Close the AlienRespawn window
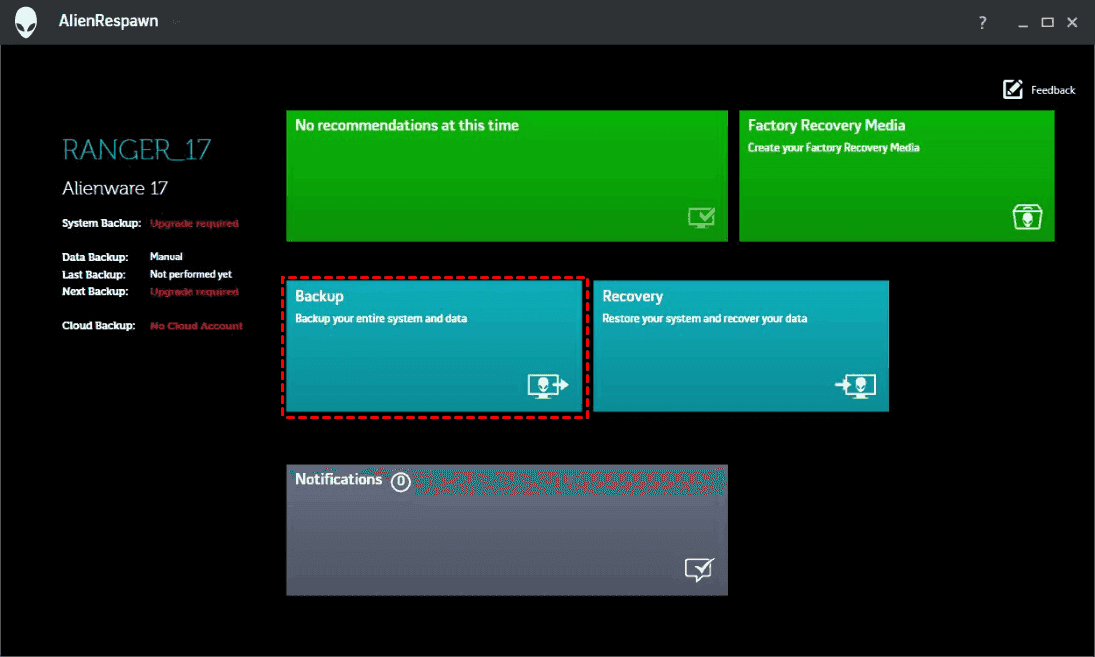Image resolution: width=1095 pixels, height=657 pixels. pyautogui.click(x=1073, y=22)
